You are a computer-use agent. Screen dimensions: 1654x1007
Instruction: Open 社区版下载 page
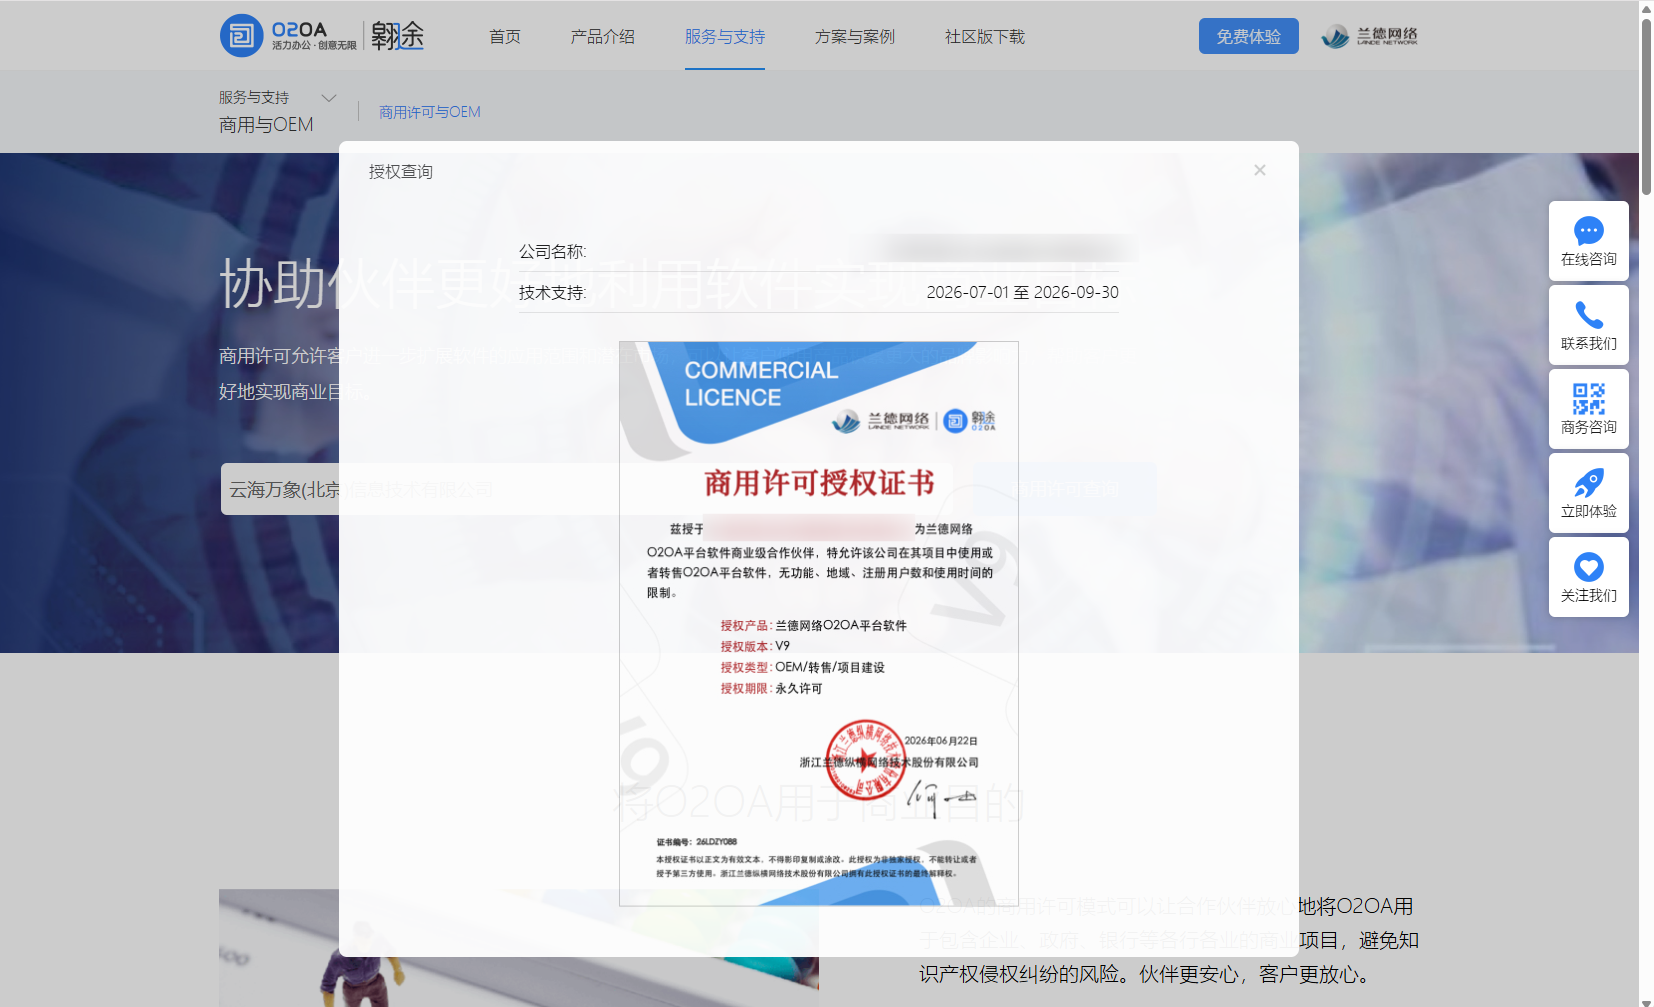tap(985, 37)
